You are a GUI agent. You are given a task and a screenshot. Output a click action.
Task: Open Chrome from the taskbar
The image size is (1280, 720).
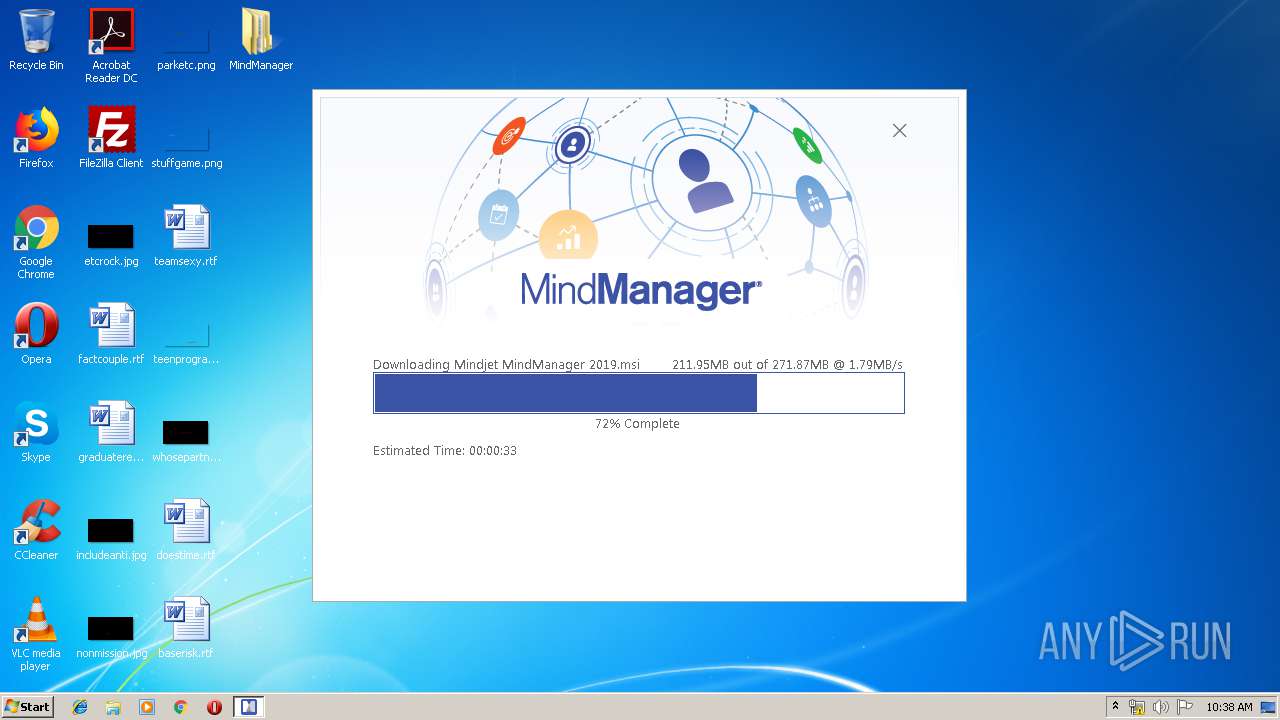tap(181, 707)
